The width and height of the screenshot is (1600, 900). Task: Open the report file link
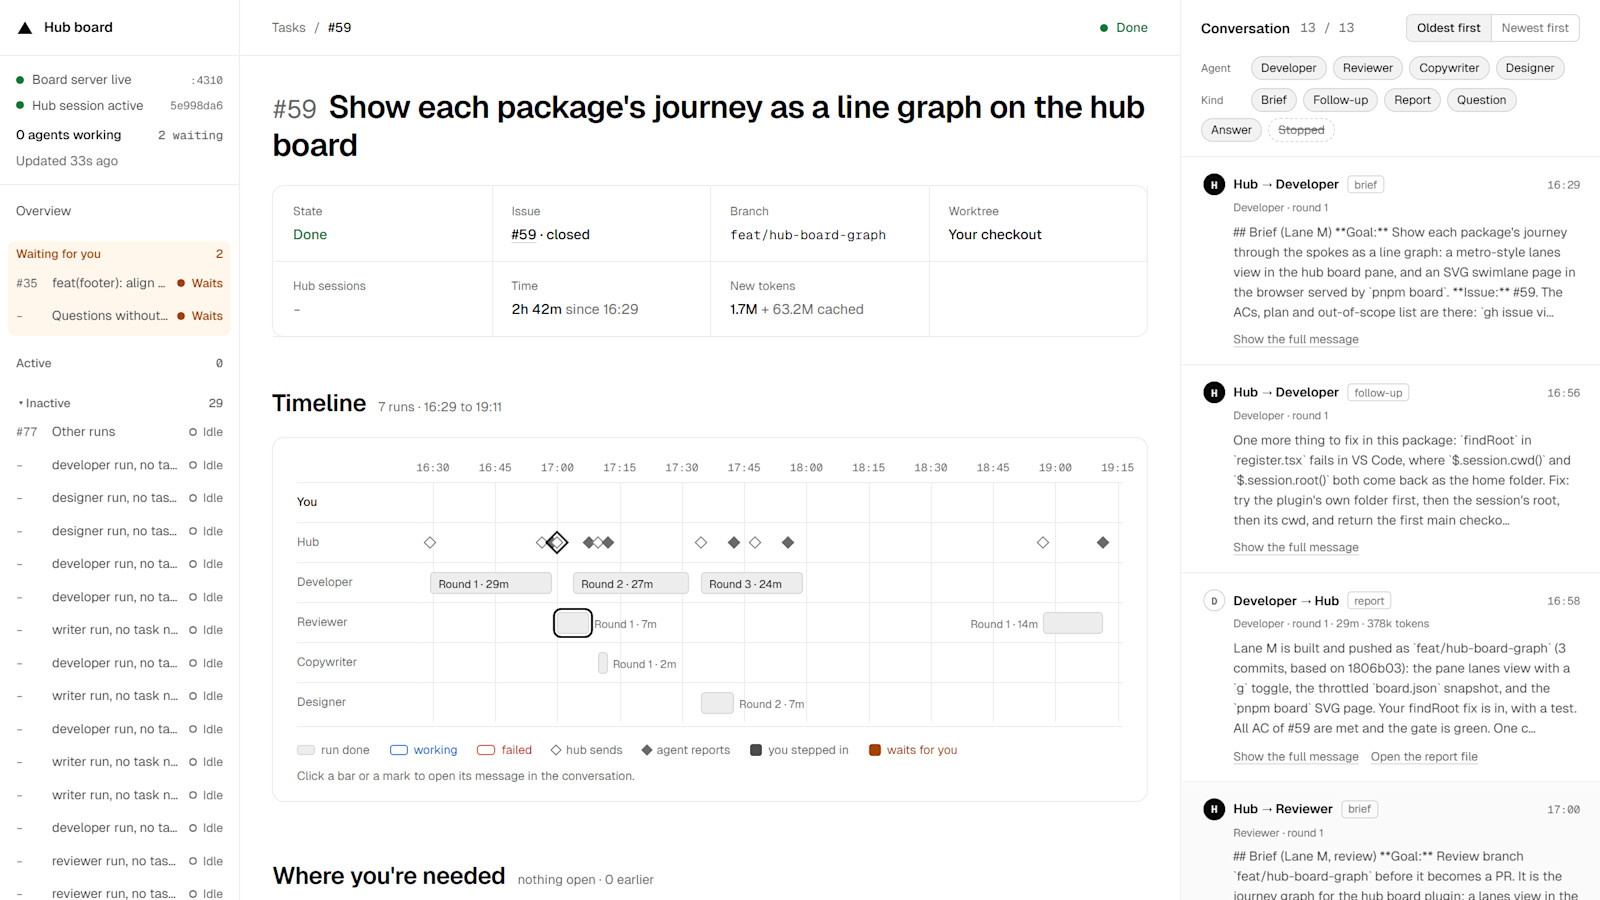coord(1424,757)
